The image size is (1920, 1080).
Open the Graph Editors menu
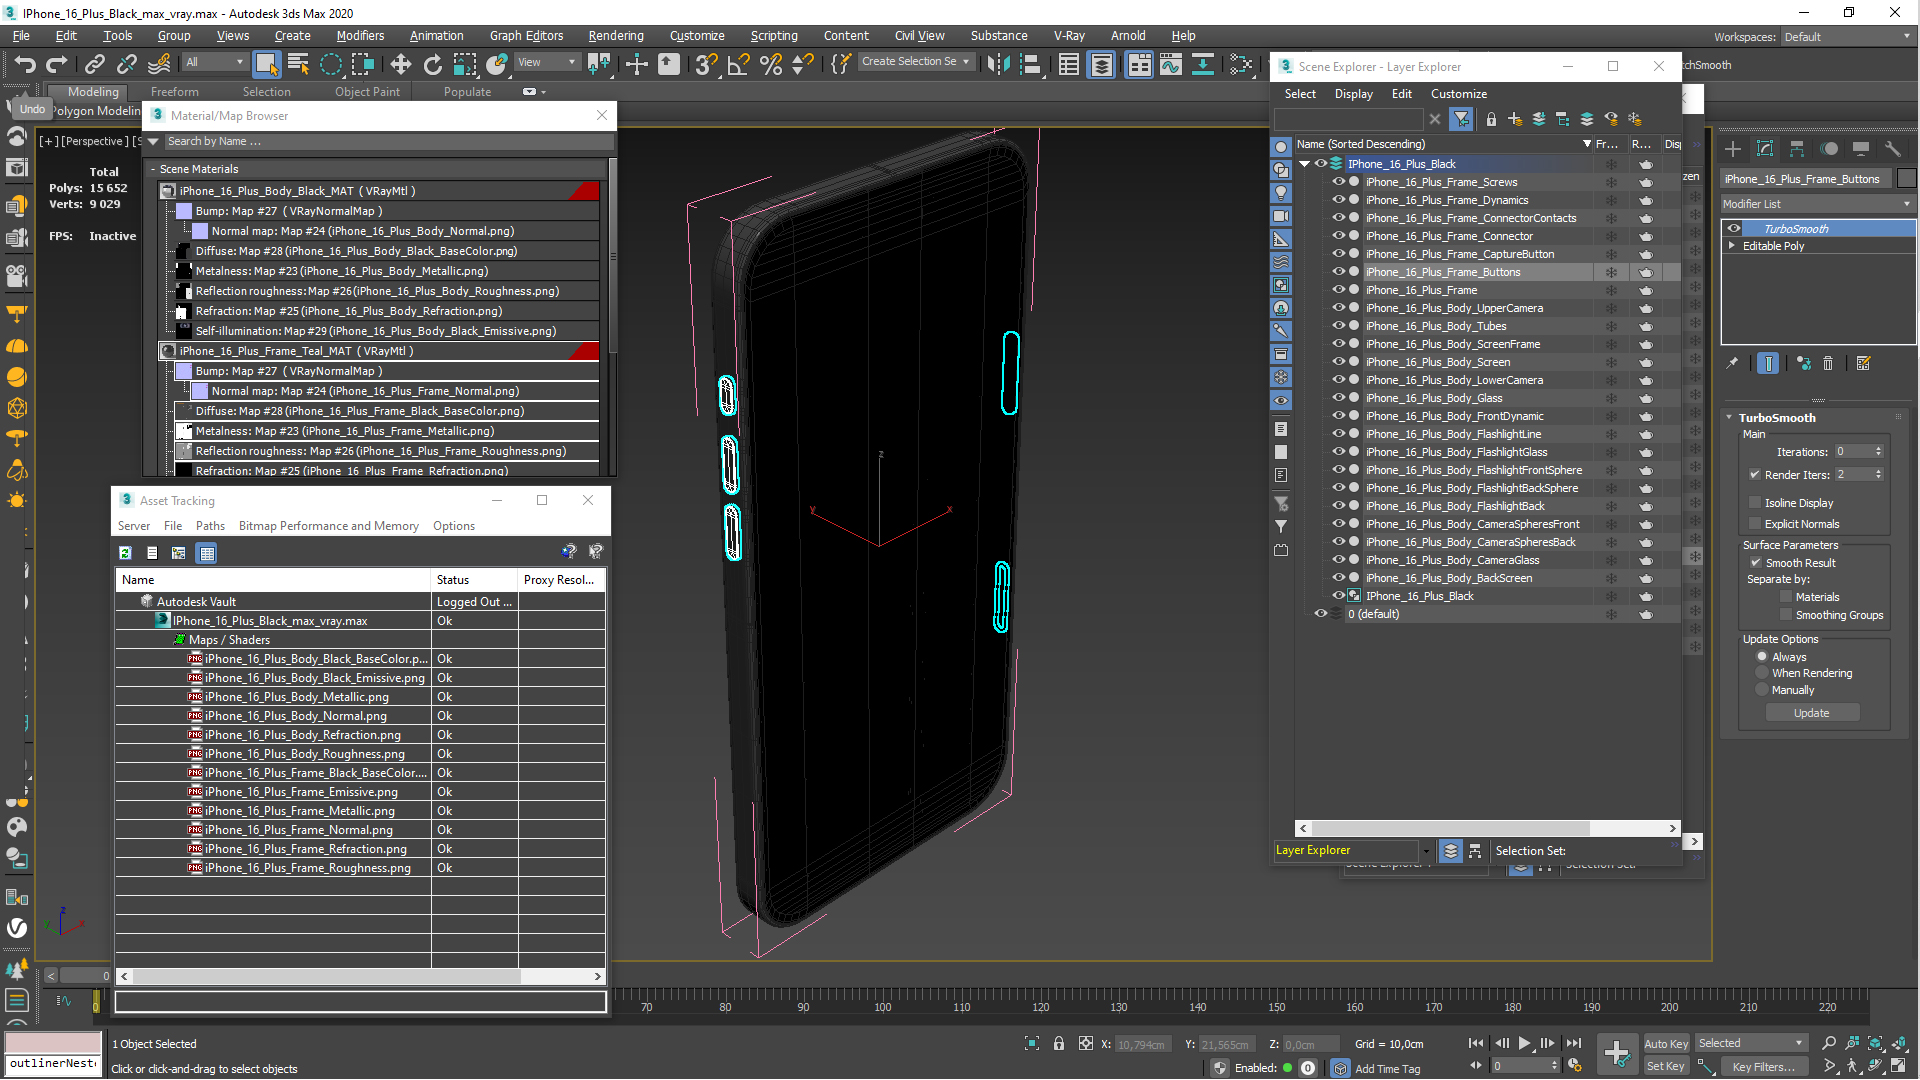(x=526, y=36)
